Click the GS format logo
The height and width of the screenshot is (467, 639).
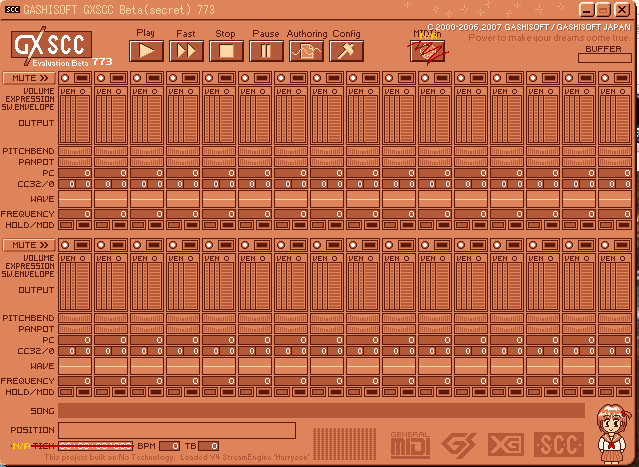click(x=459, y=445)
